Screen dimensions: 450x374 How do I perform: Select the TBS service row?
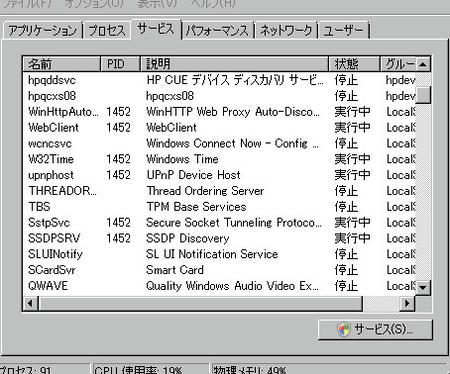click(219, 207)
